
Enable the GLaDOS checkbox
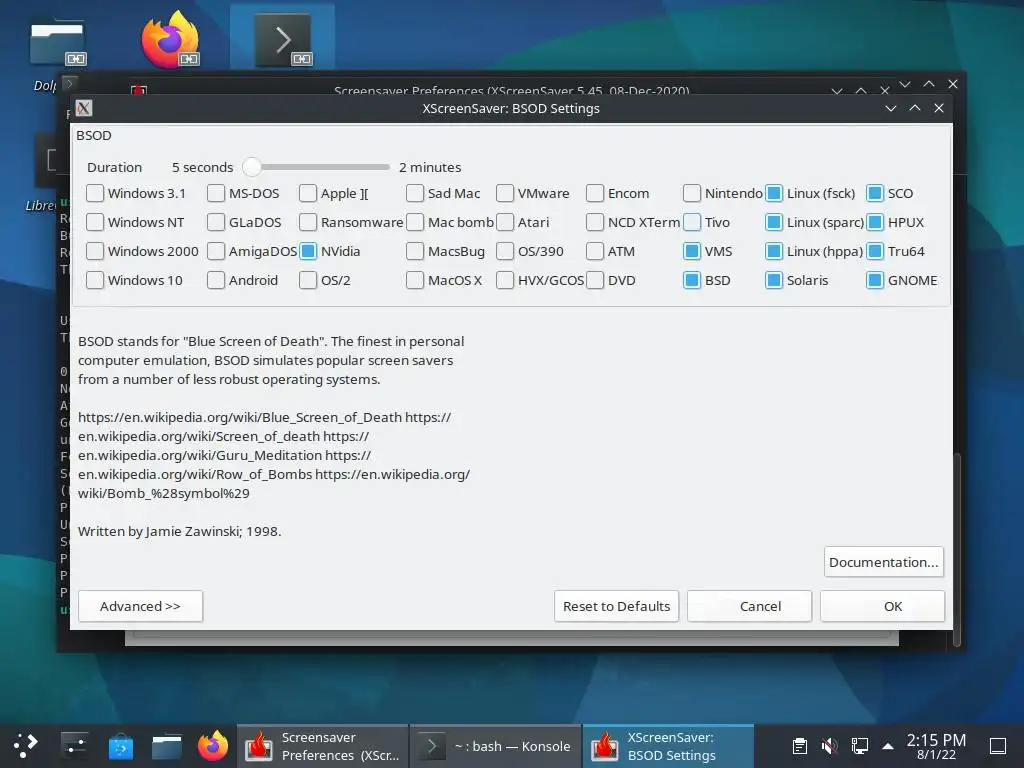(216, 222)
